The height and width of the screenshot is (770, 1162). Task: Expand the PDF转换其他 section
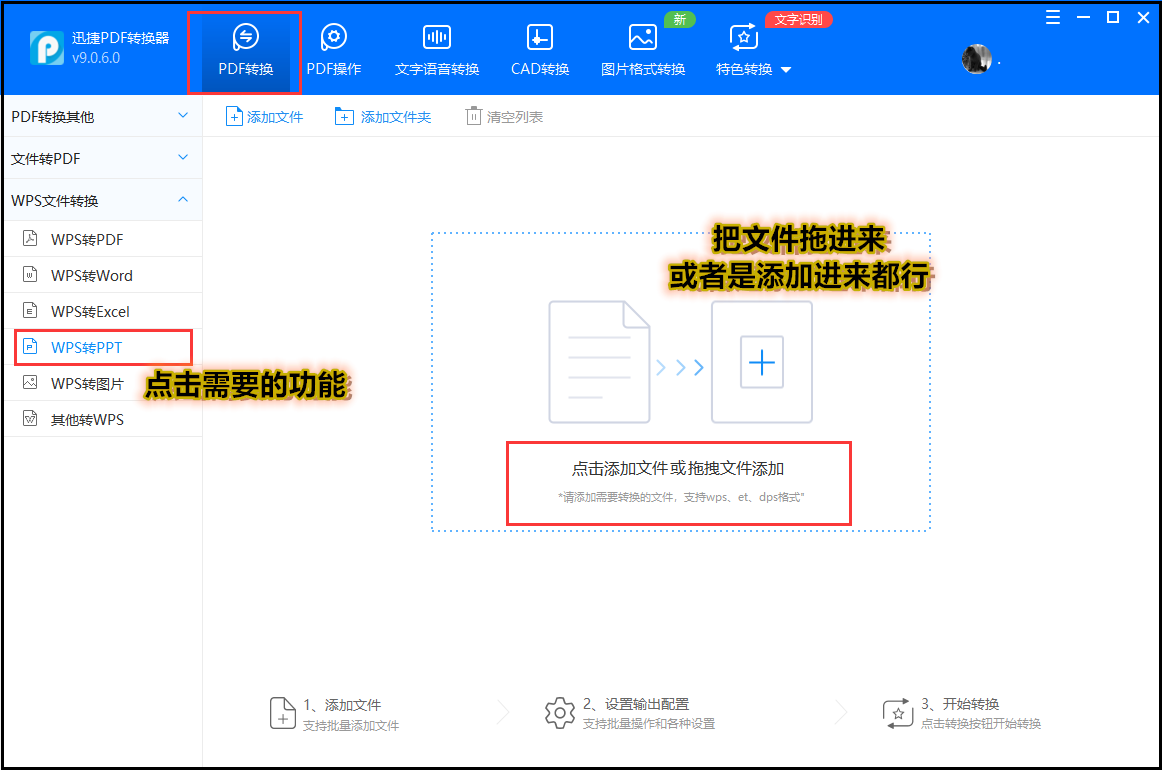click(x=102, y=116)
